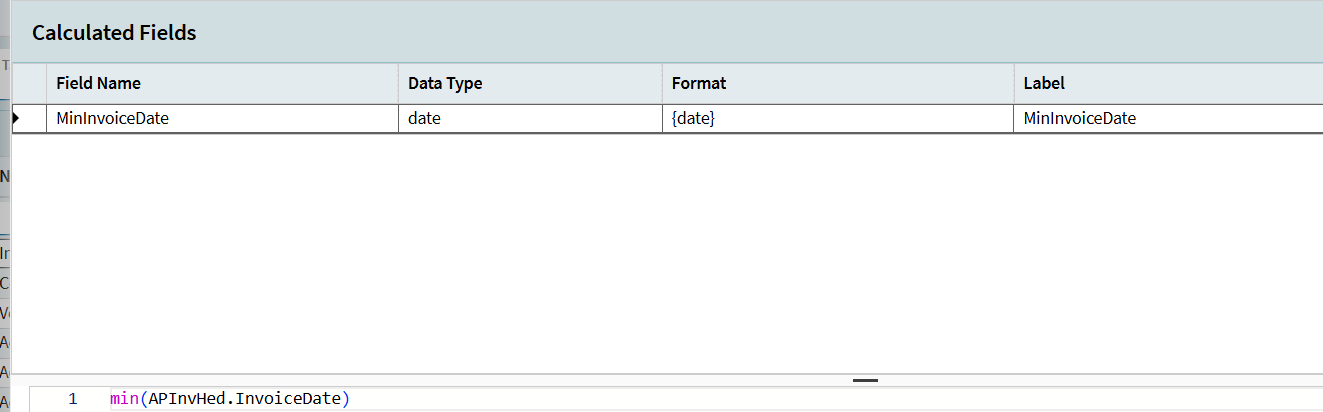Viewport: 1323px width, 412px height.
Task: Click the current row indicator arrow
Action: (x=16, y=118)
